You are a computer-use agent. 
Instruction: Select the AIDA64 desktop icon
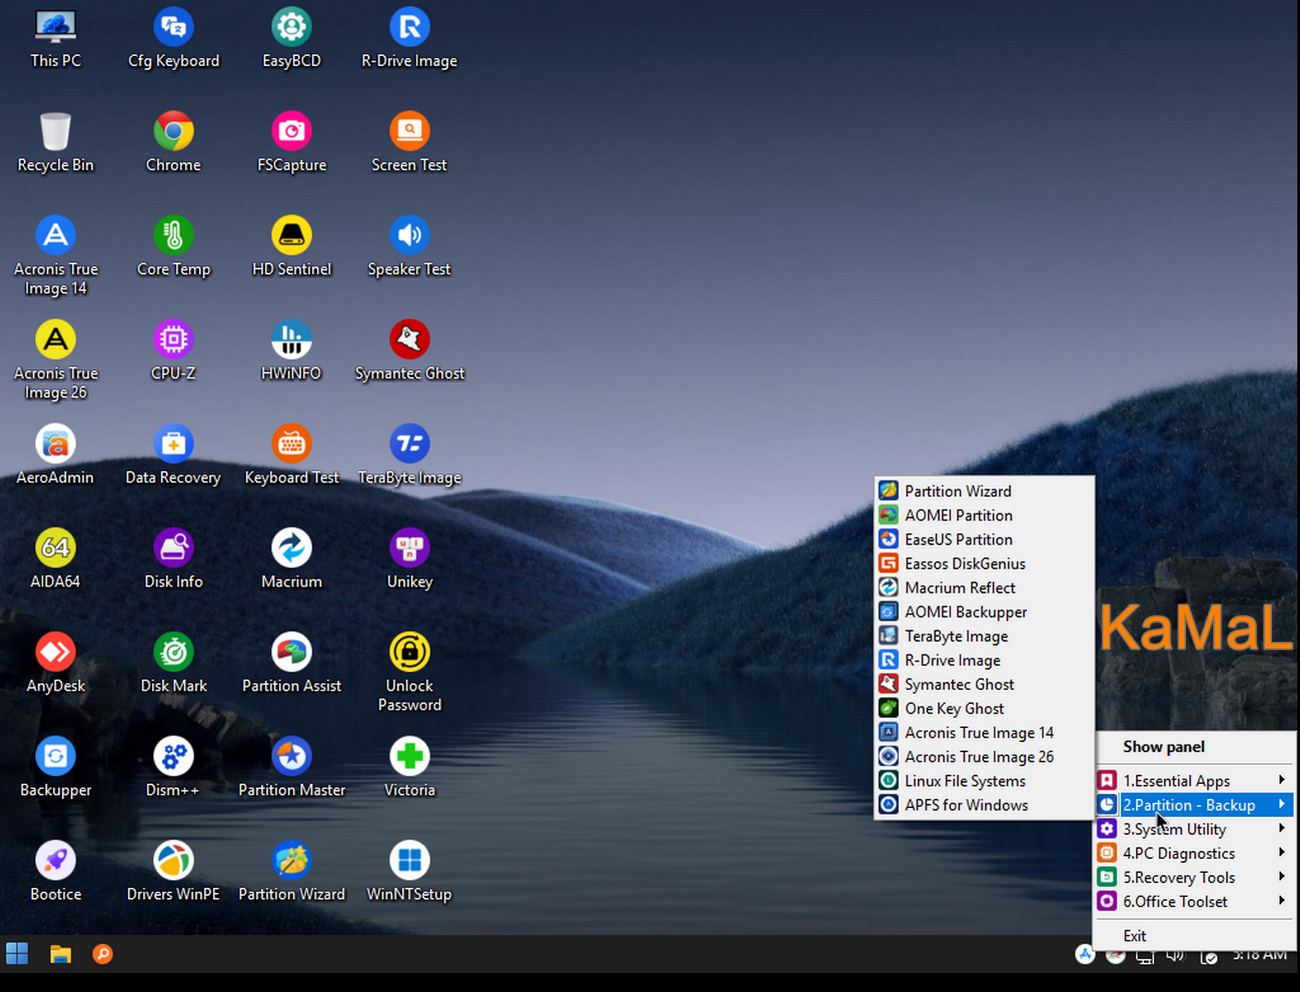(x=56, y=560)
